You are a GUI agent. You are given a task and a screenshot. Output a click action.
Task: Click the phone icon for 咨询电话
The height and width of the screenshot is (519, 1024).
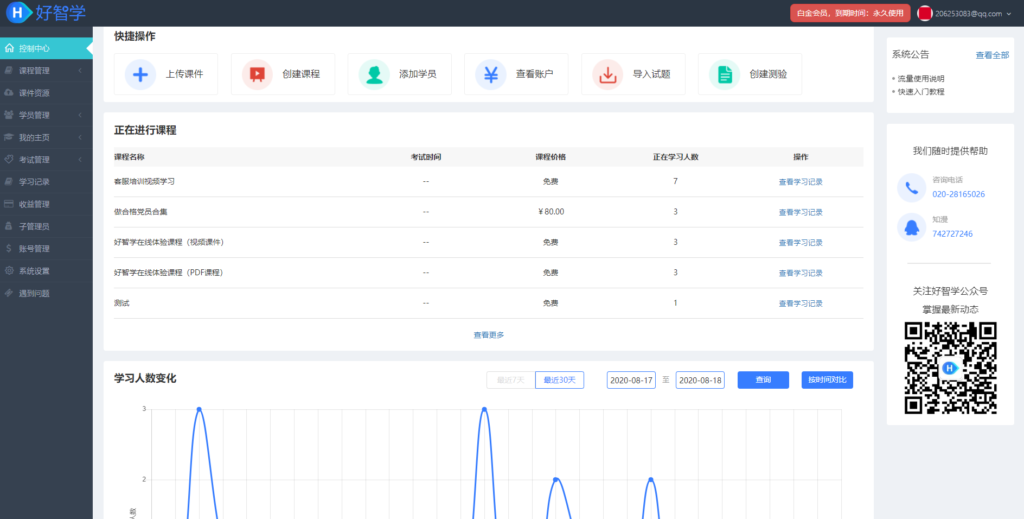point(912,188)
